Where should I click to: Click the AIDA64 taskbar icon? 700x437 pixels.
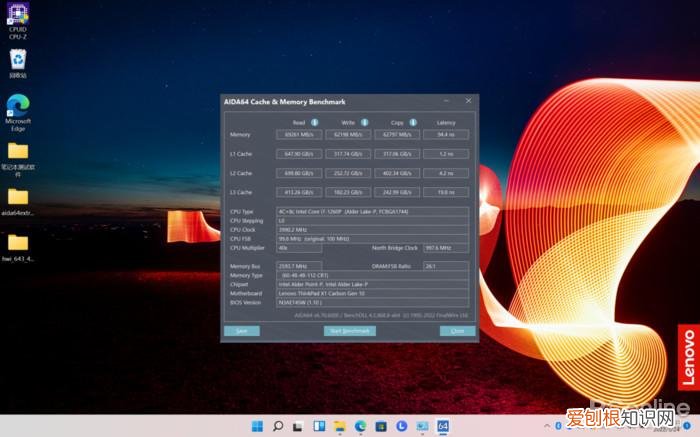442,426
